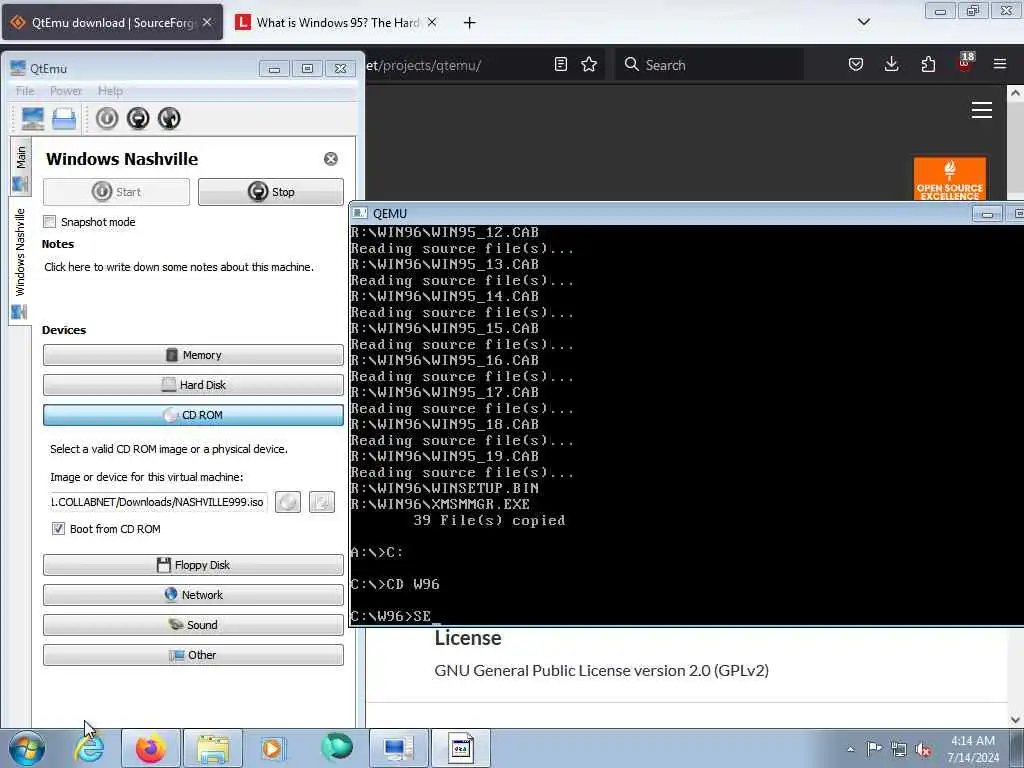The image size is (1024, 768).
Task: Open Windows Media Player from taskbar
Action: point(274,748)
